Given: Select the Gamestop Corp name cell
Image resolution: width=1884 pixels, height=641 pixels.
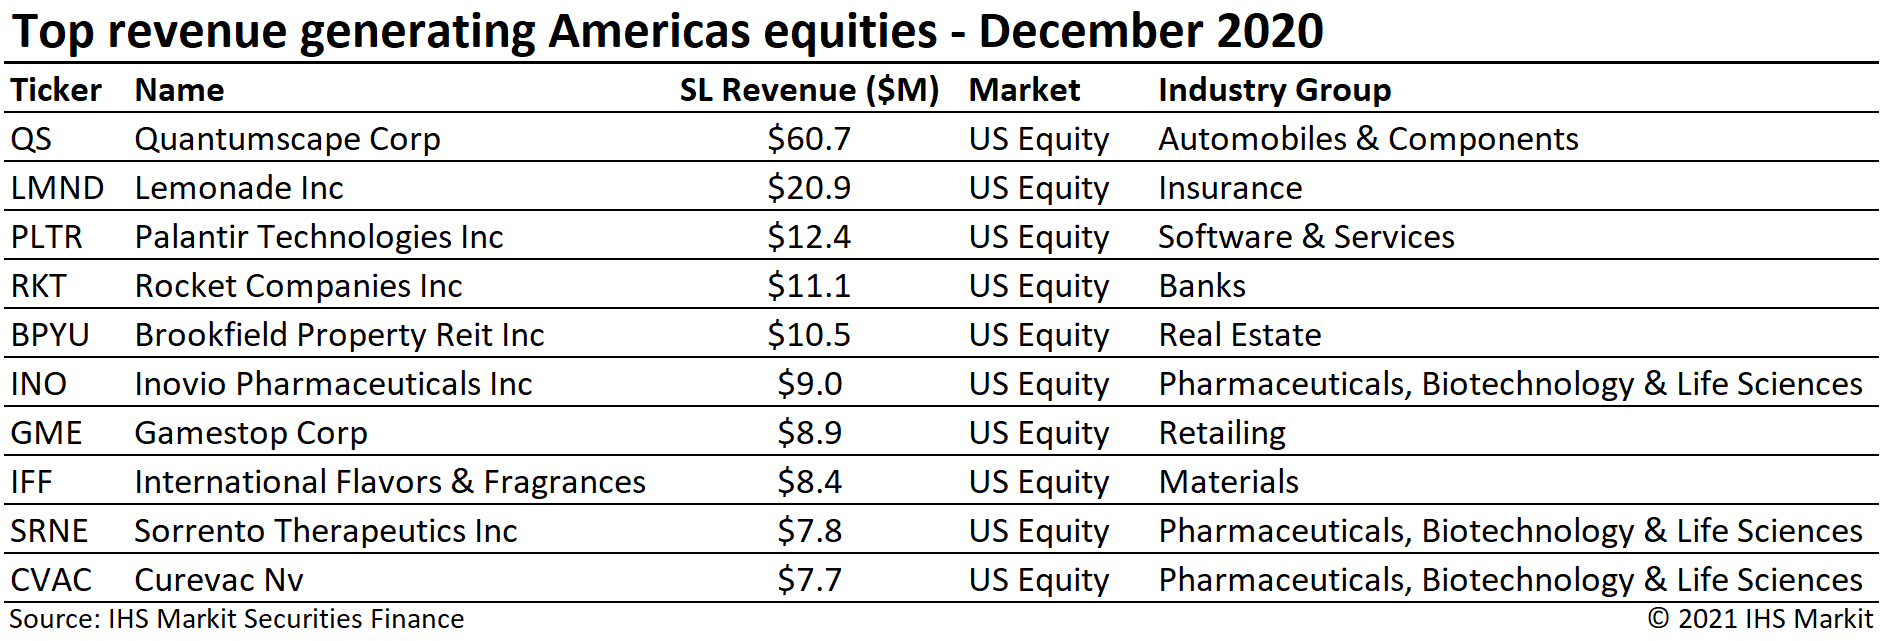Looking at the screenshot, I should click(251, 433).
